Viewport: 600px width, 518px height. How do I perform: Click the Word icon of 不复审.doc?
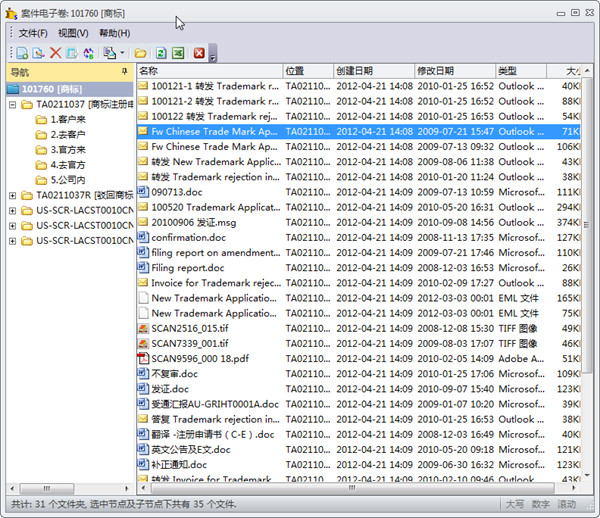pyautogui.click(x=143, y=373)
